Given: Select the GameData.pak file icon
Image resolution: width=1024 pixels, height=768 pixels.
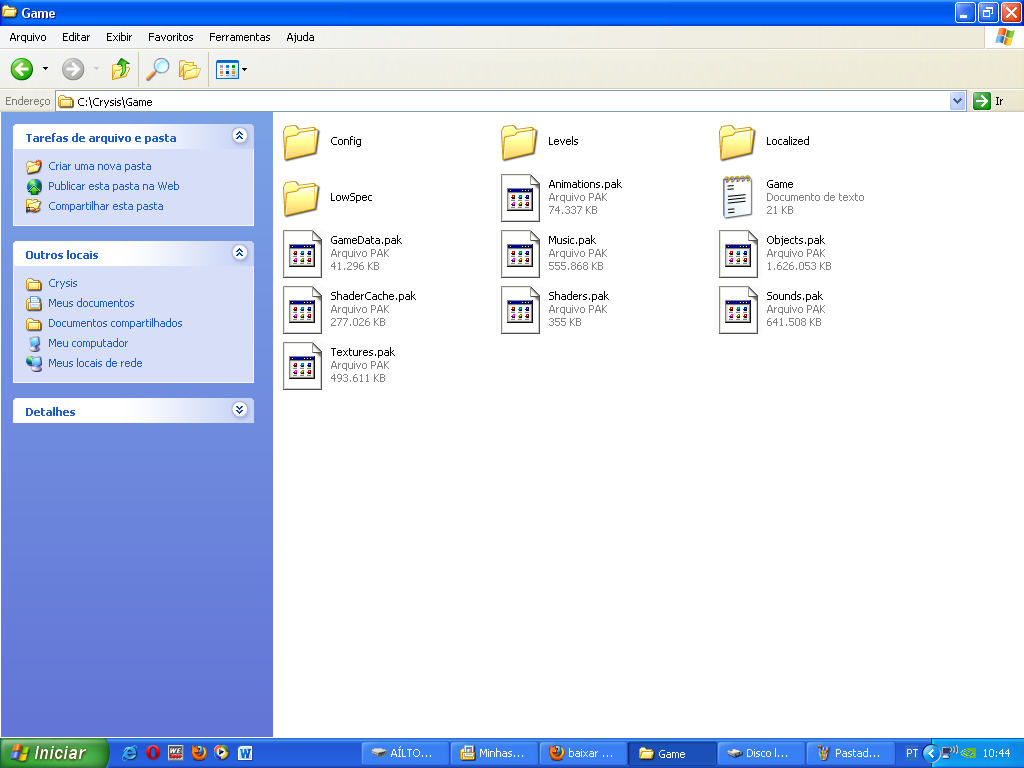Looking at the screenshot, I should click(302, 254).
